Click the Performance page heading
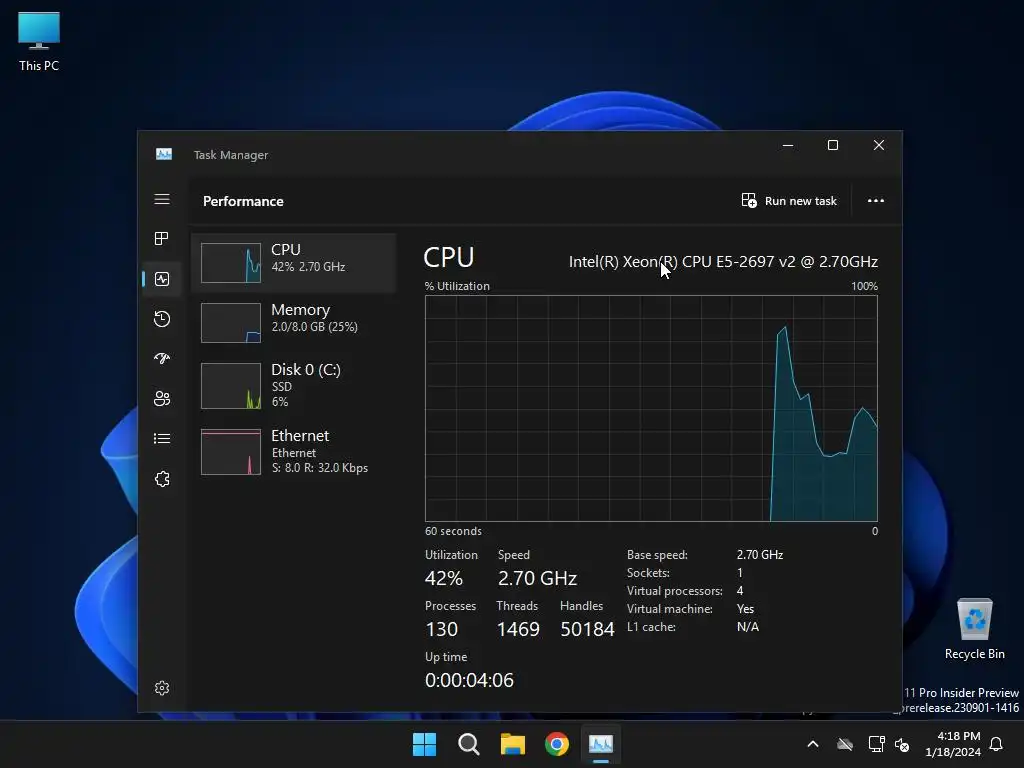 (x=243, y=201)
